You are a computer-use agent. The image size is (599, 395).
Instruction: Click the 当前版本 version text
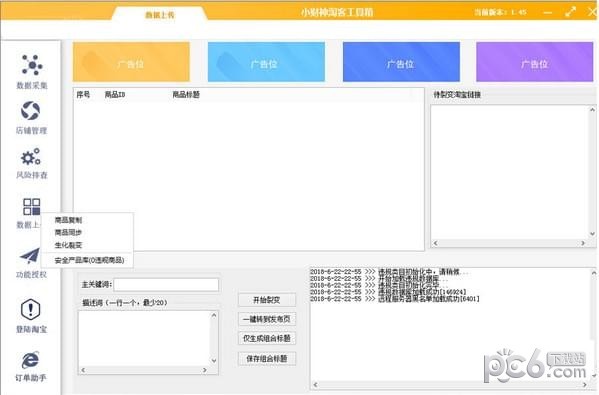point(500,12)
